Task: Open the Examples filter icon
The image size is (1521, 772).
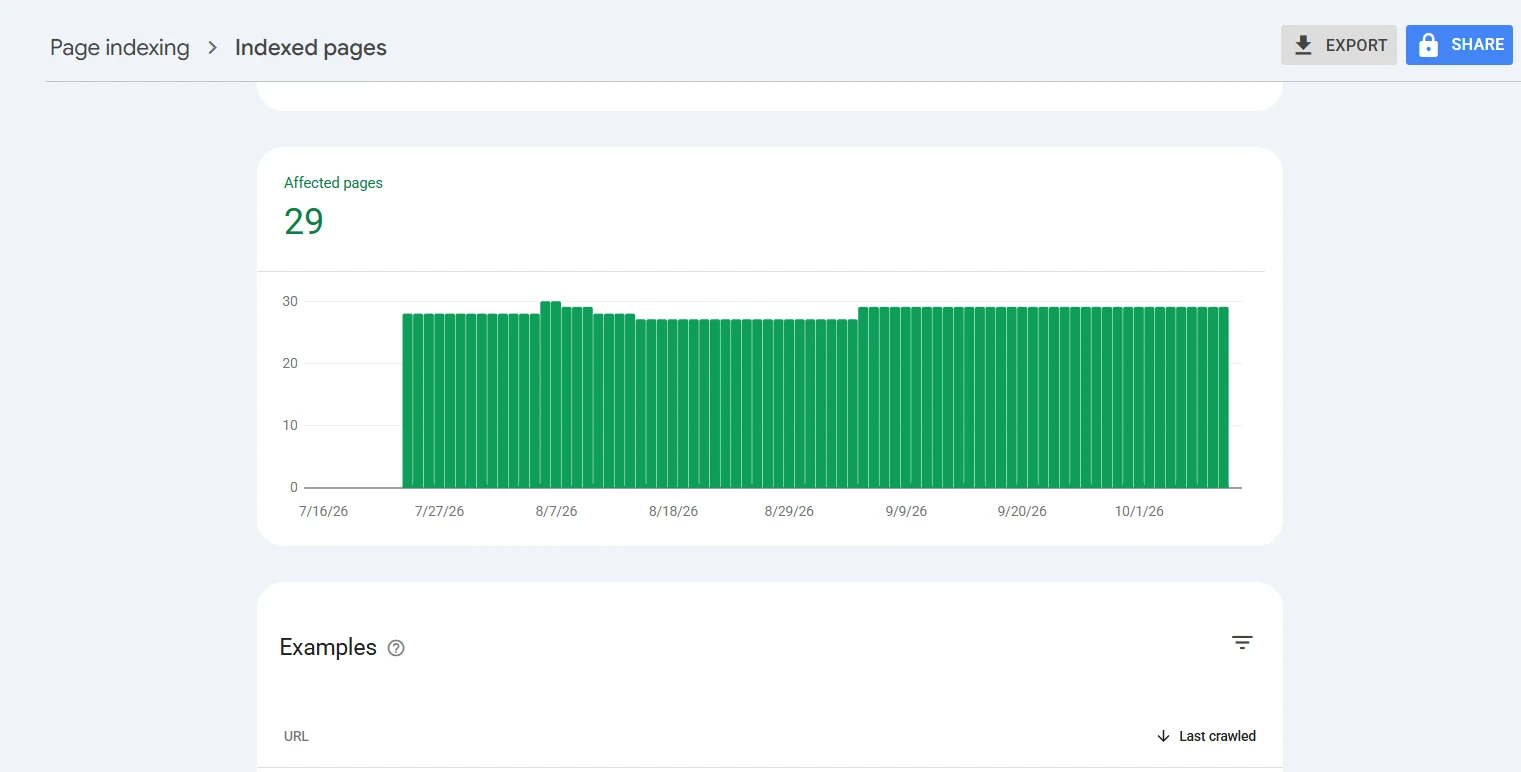Action: pyautogui.click(x=1242, y=643)
